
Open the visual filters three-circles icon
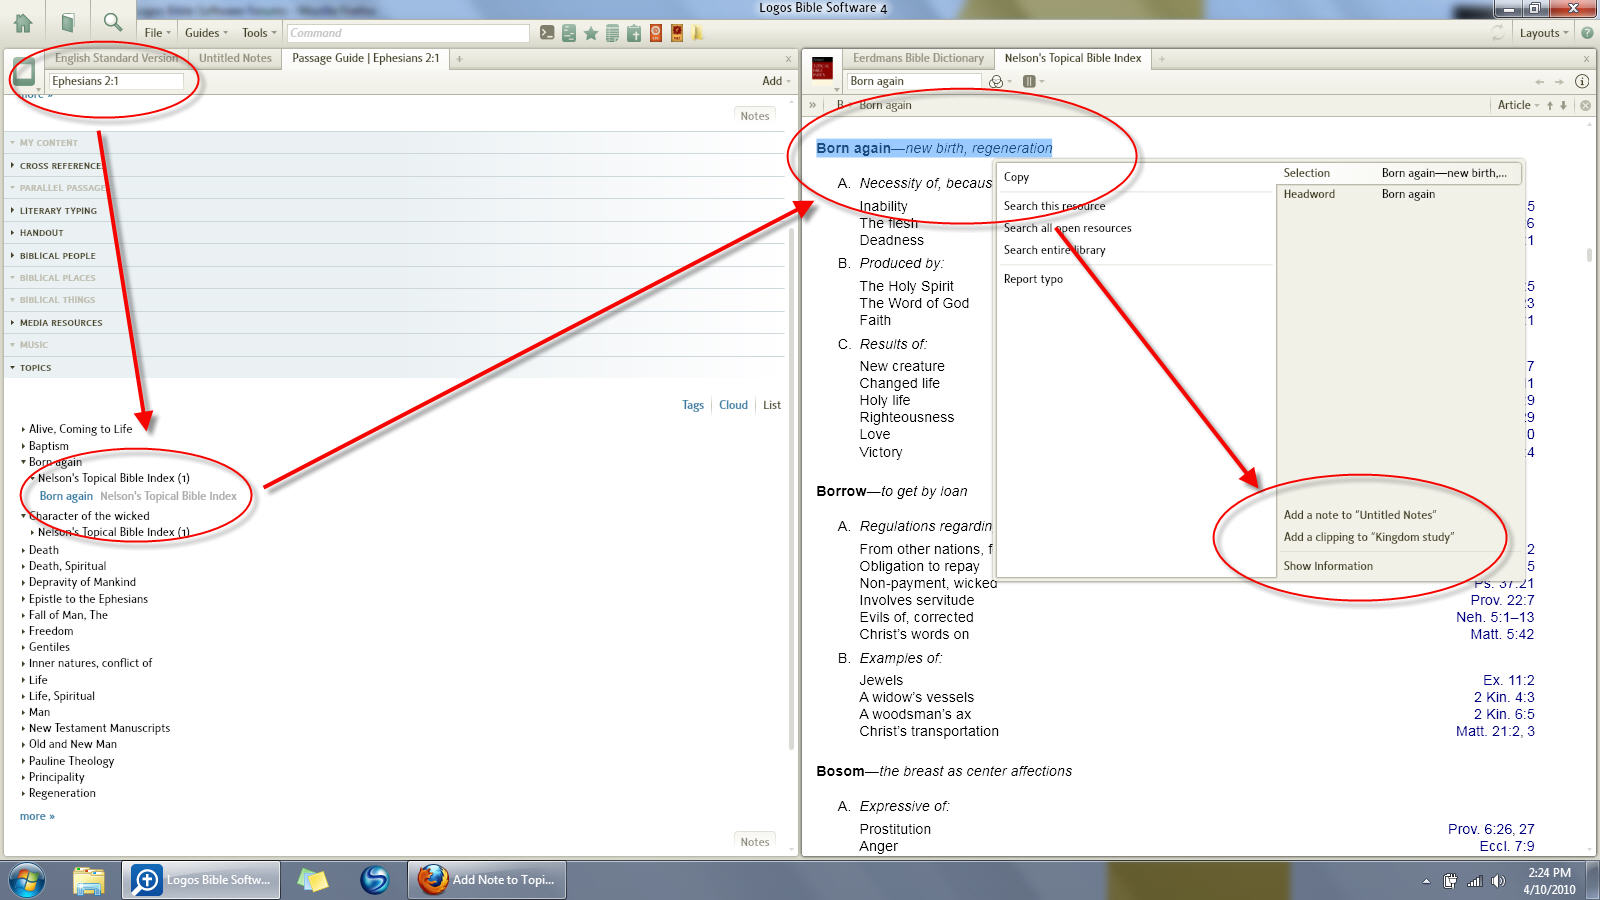[996, 81]
